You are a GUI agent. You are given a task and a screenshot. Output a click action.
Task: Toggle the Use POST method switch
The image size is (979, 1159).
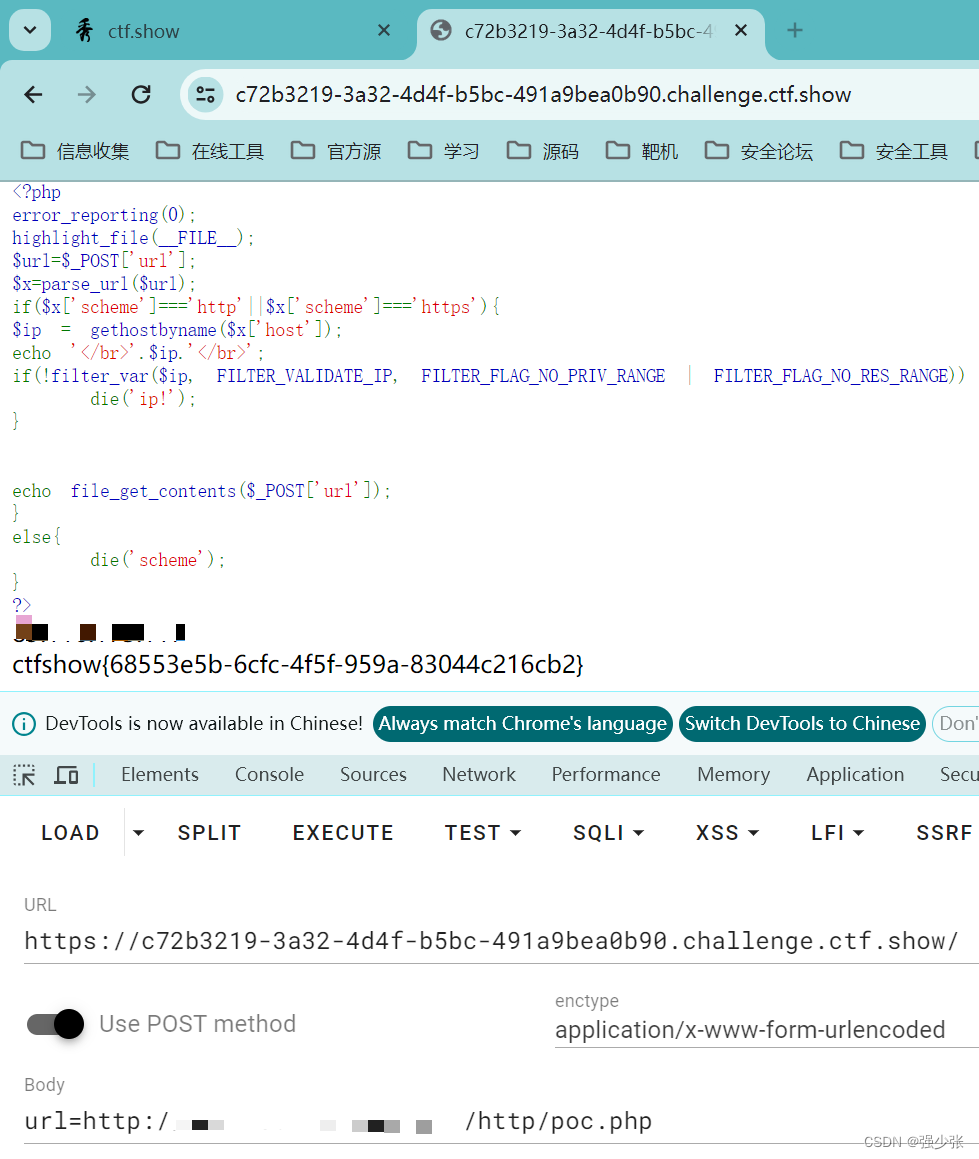tap(55, 1024)
